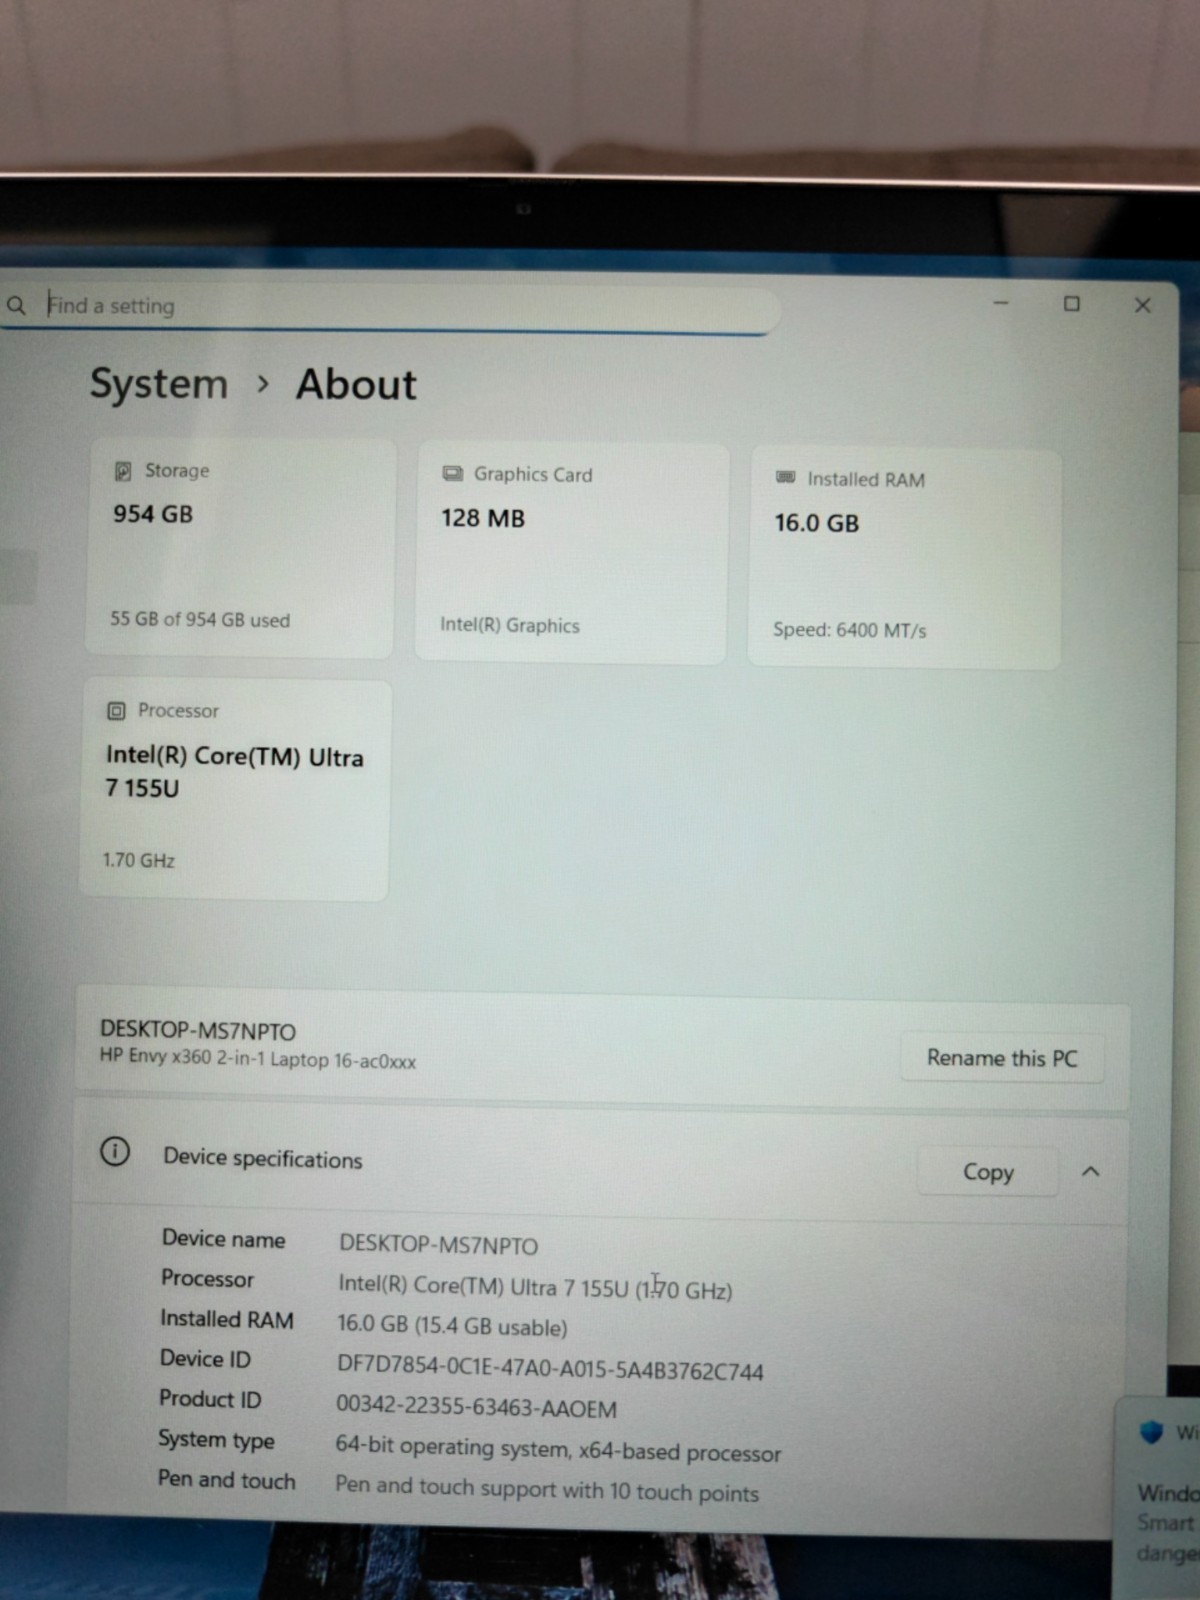Select Processor value in specifications list
This screenshot has height=1600, width=1200.
pyautogui.click(x=535, y=1287)
